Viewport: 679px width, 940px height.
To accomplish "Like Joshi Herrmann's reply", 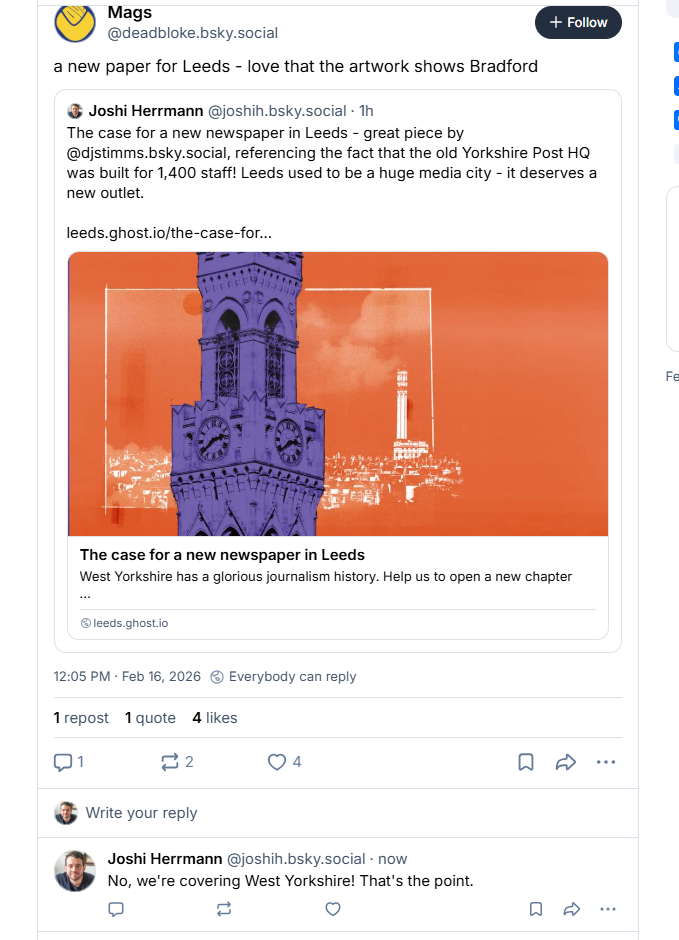I will coord(333,909).
